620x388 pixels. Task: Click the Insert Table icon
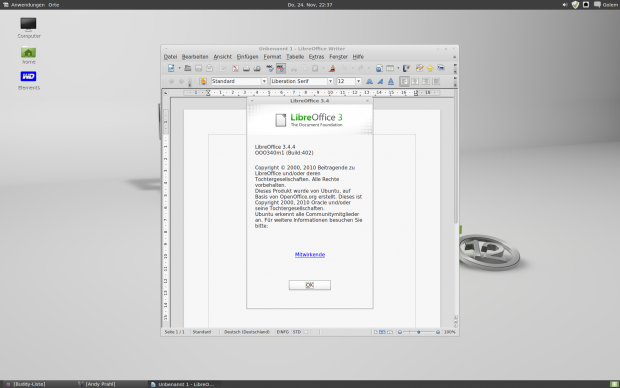click(x=390, y=68)
